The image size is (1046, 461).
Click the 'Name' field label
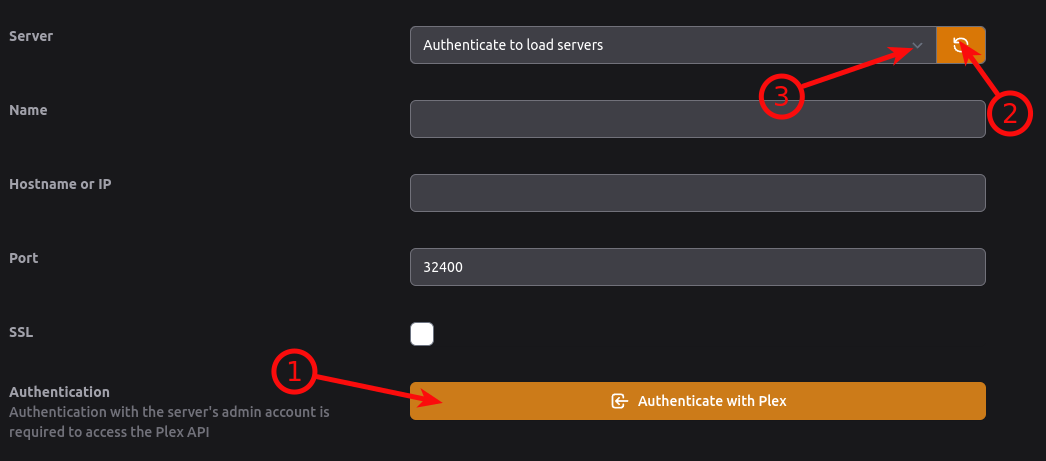28,110
